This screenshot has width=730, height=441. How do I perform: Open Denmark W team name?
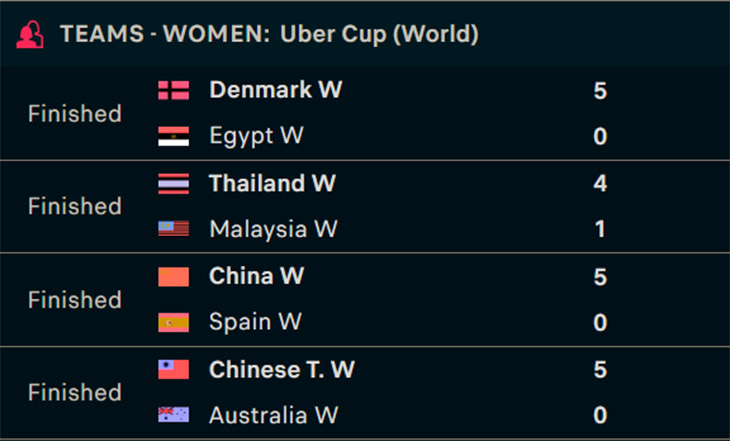[276, 90]
